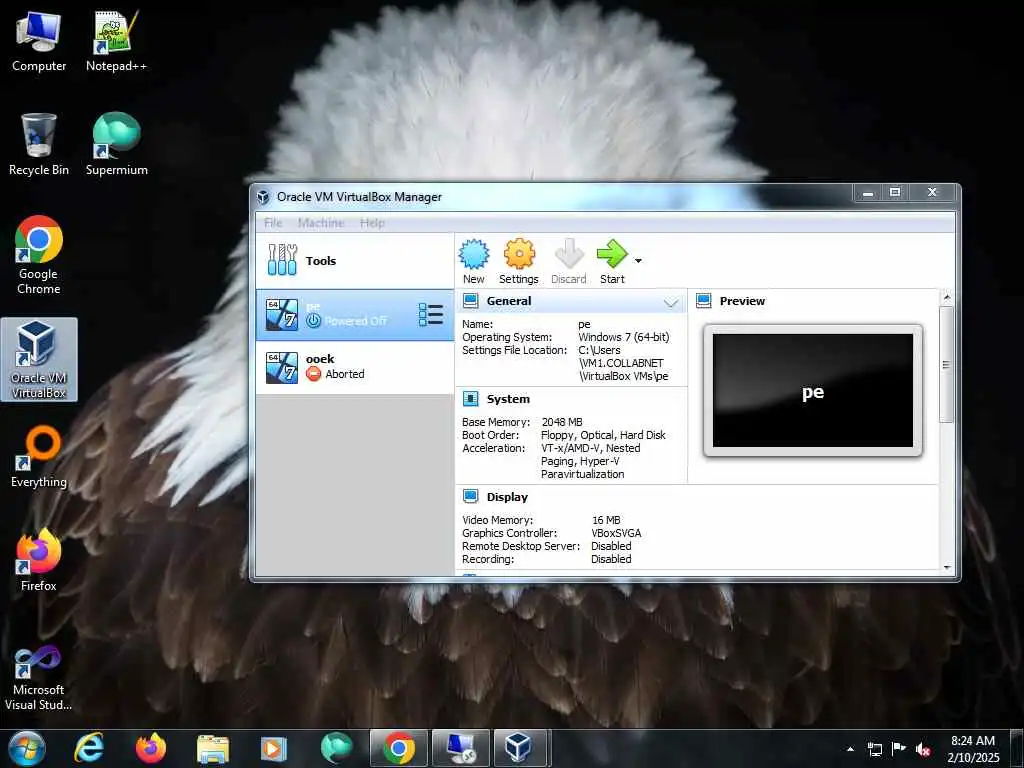This screenshot has height=768, width=1024.
Task: Click the pe preview thumbnail
Action: (812, 391)
